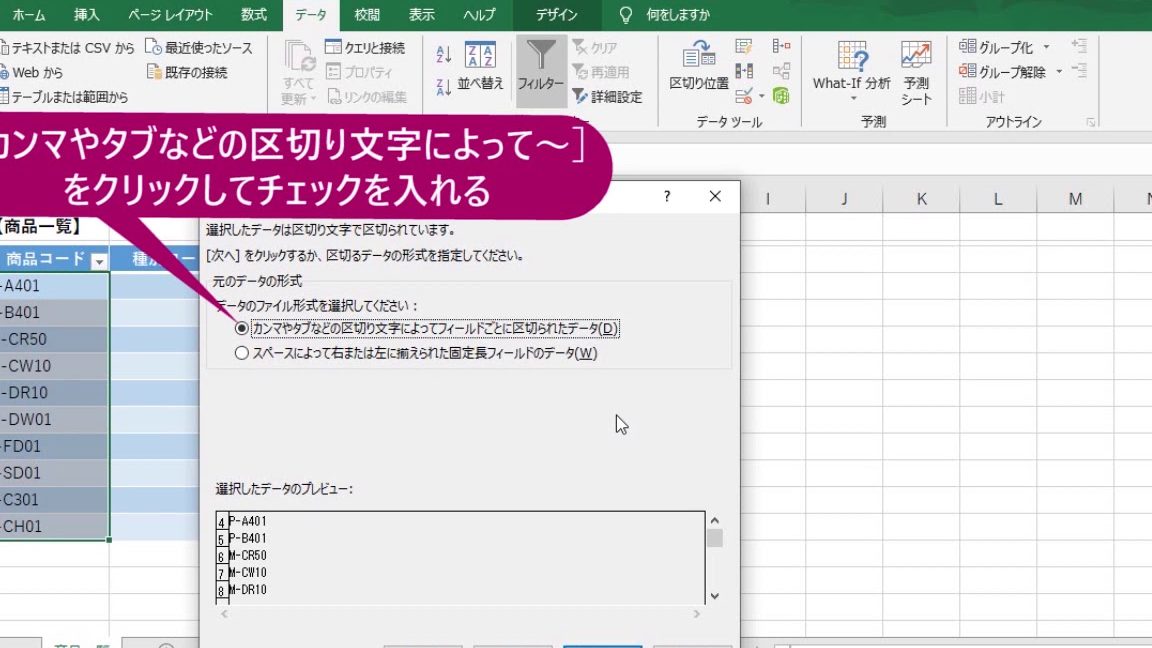The width and height of the screenshot is (1152, 648).
Task: Expand the グループ化 dropdown arrow
Action: click(1046, 47)
